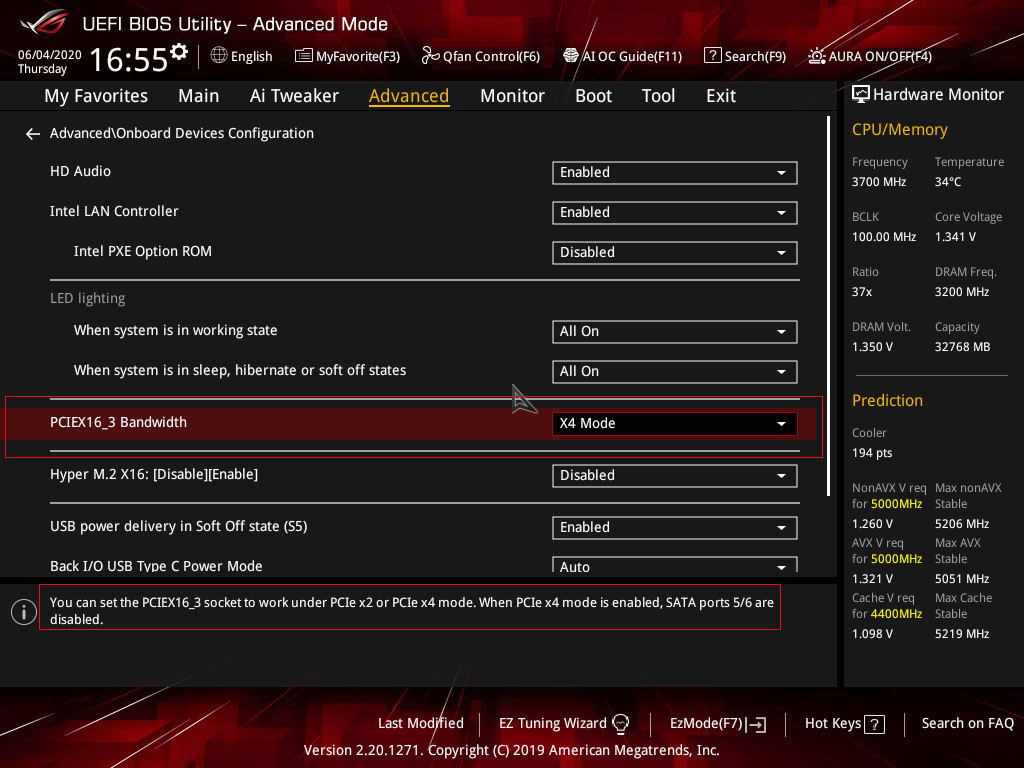Open the Search on FAQ link

(x=967, y=723)
